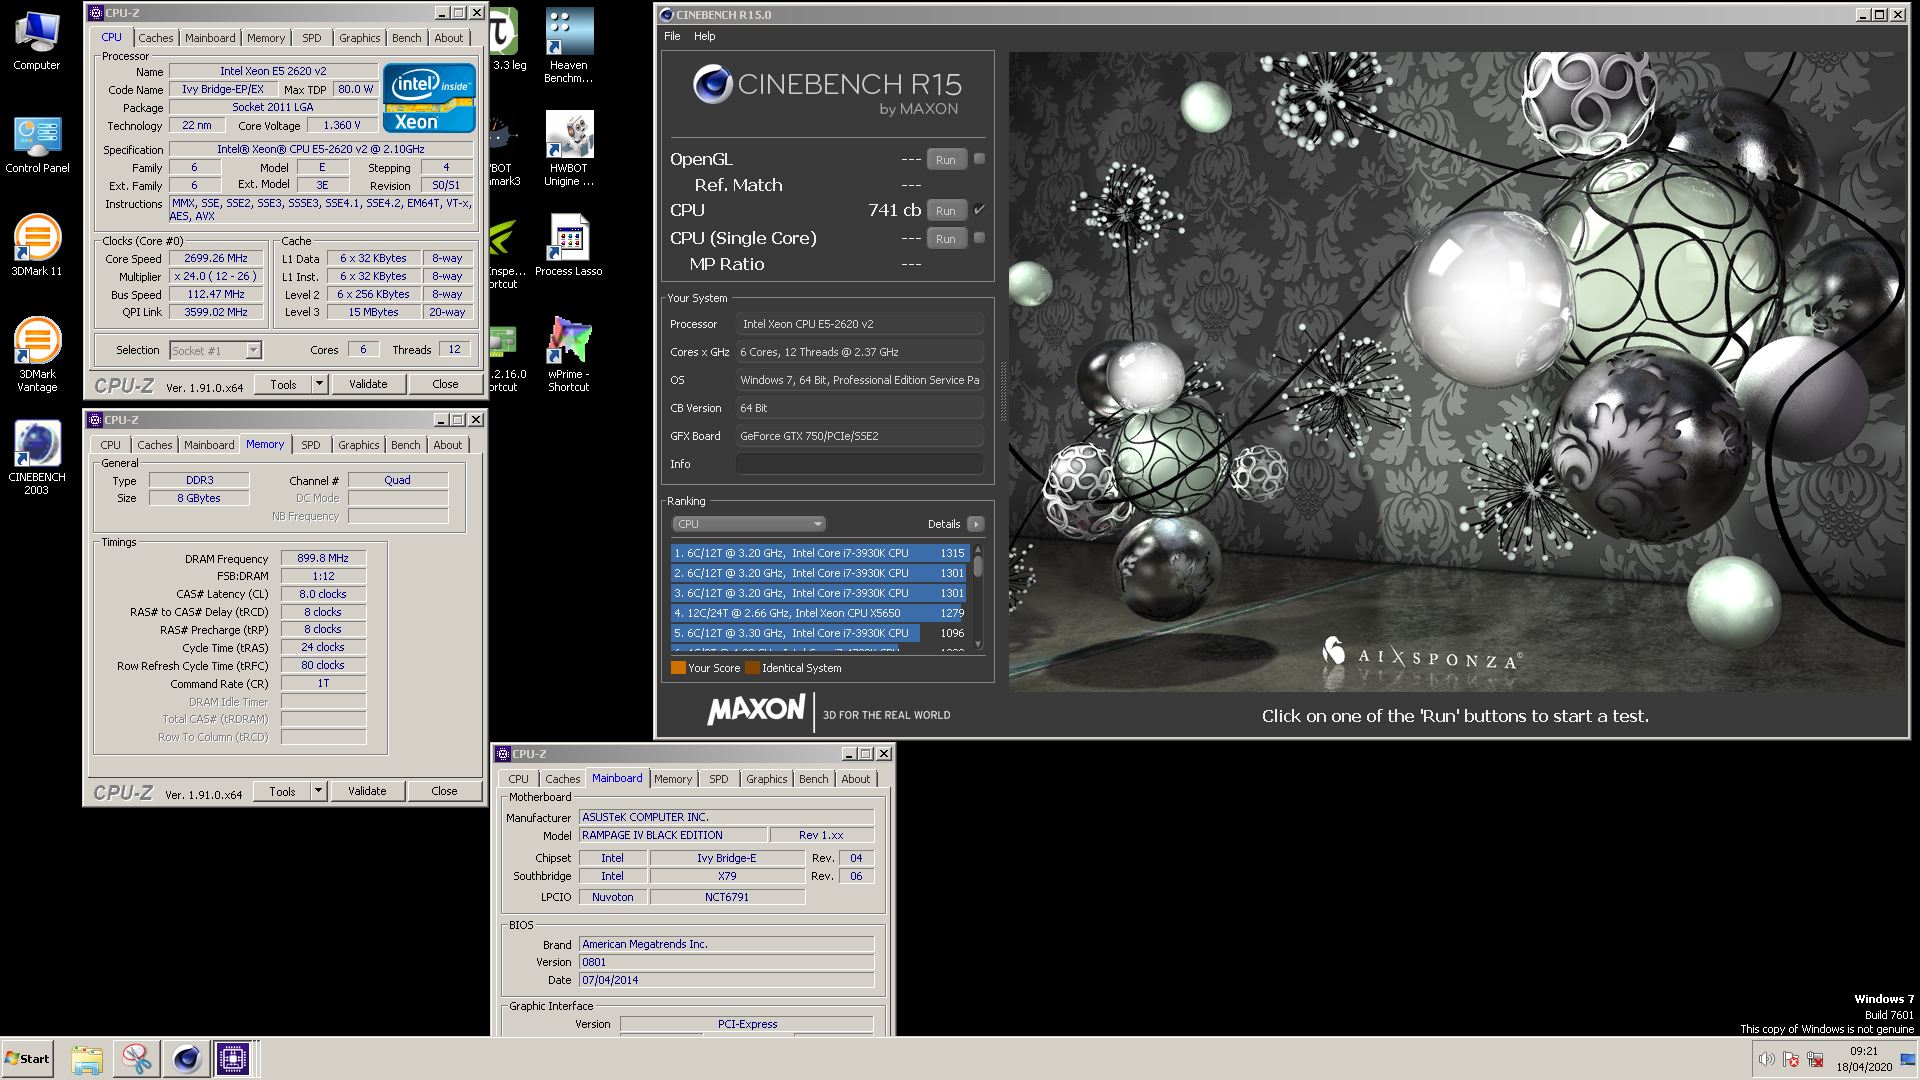Screen dimensions: 1920x1080
Task: Open Windows Explorer from taskbar
Action: click(x=87, y=1059)
